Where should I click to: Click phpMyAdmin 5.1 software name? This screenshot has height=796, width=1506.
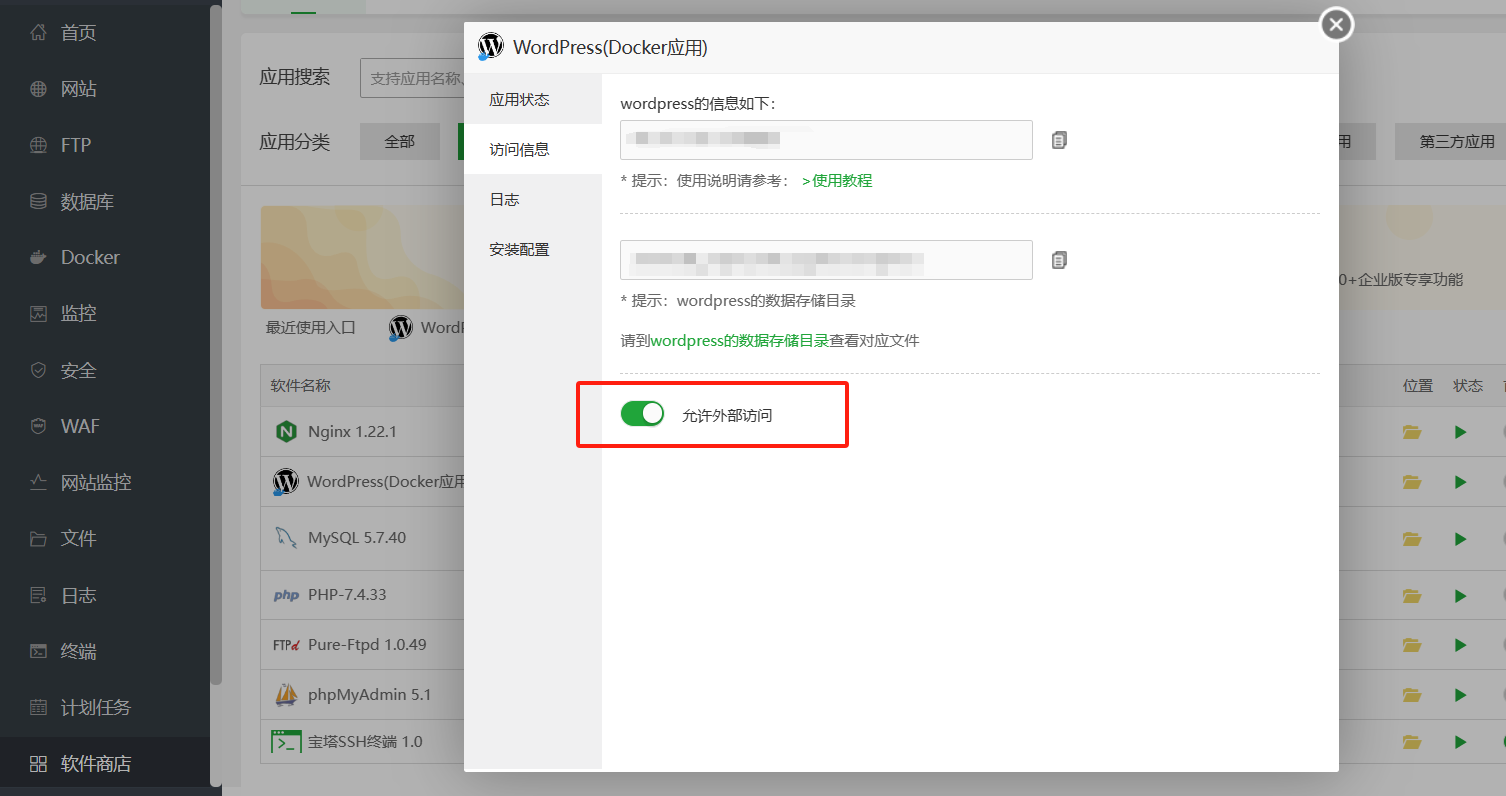point(370,694)
